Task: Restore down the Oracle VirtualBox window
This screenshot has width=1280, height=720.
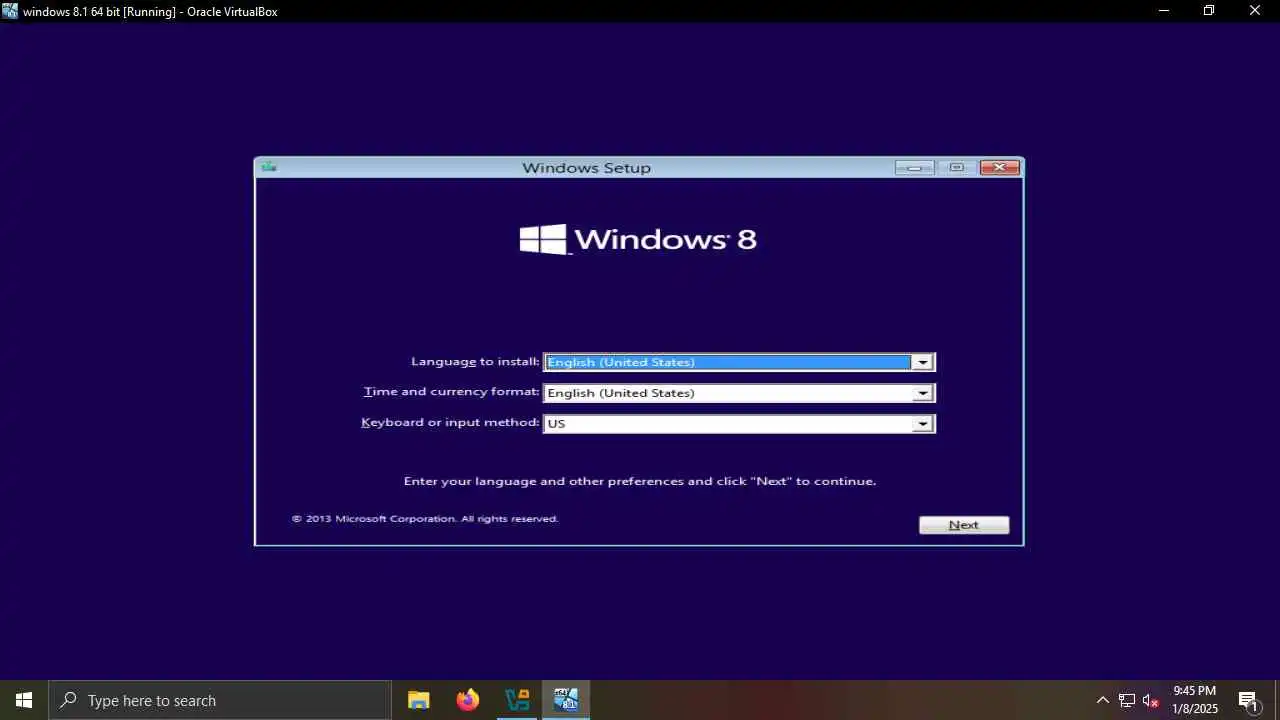Action: [1209, 11]
